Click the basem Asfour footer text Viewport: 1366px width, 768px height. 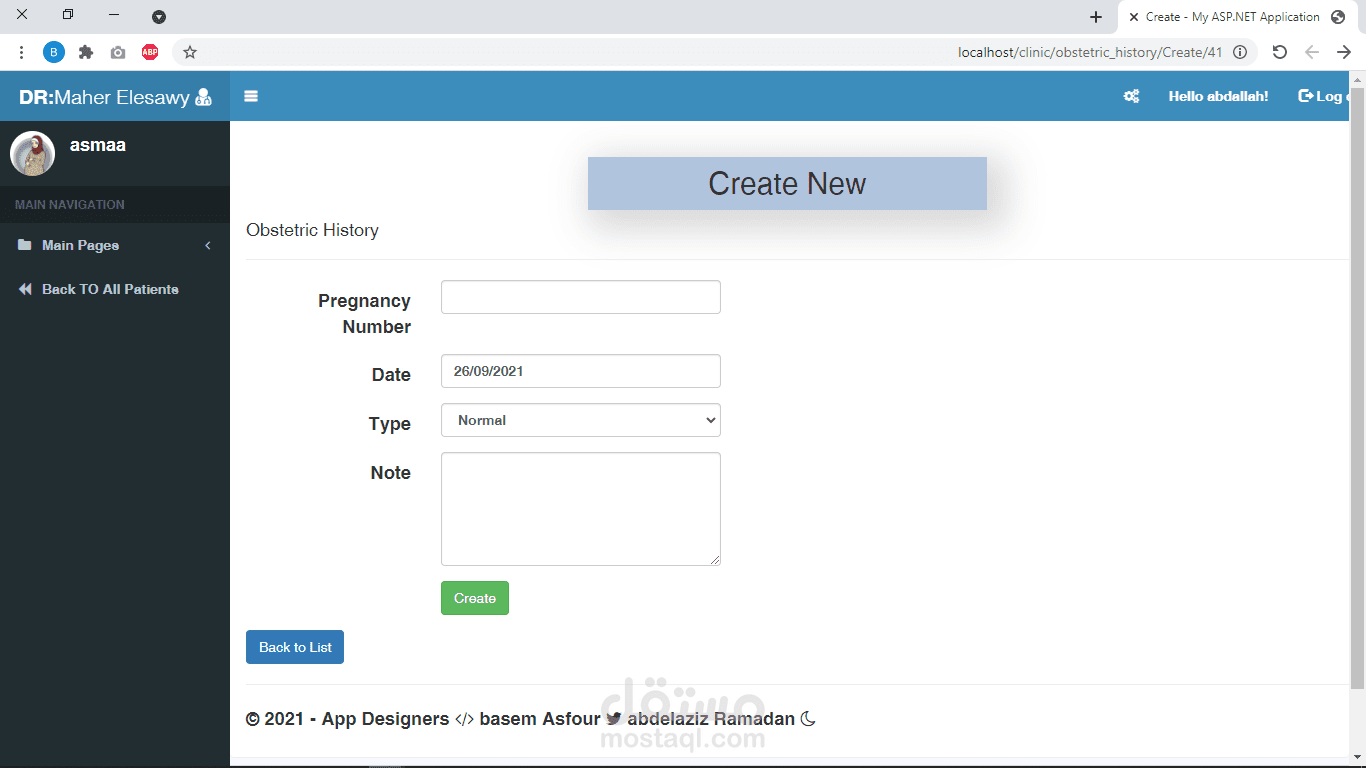[540, 719]
